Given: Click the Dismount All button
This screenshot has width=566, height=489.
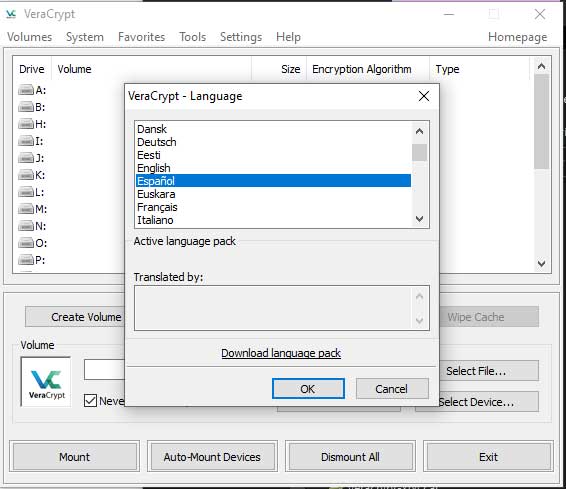Looking at the screenshot, I should coord(350,457).
